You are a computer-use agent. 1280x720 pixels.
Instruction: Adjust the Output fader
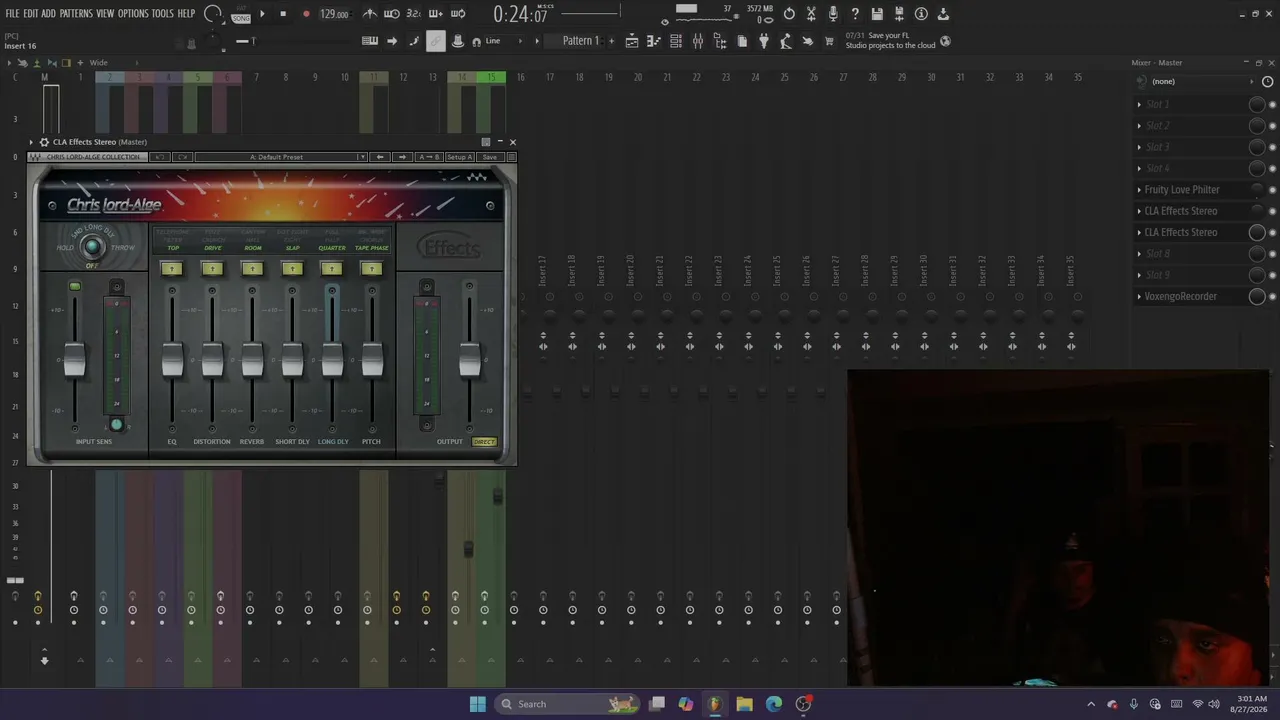pyautogui.click(x=470, y=362)
